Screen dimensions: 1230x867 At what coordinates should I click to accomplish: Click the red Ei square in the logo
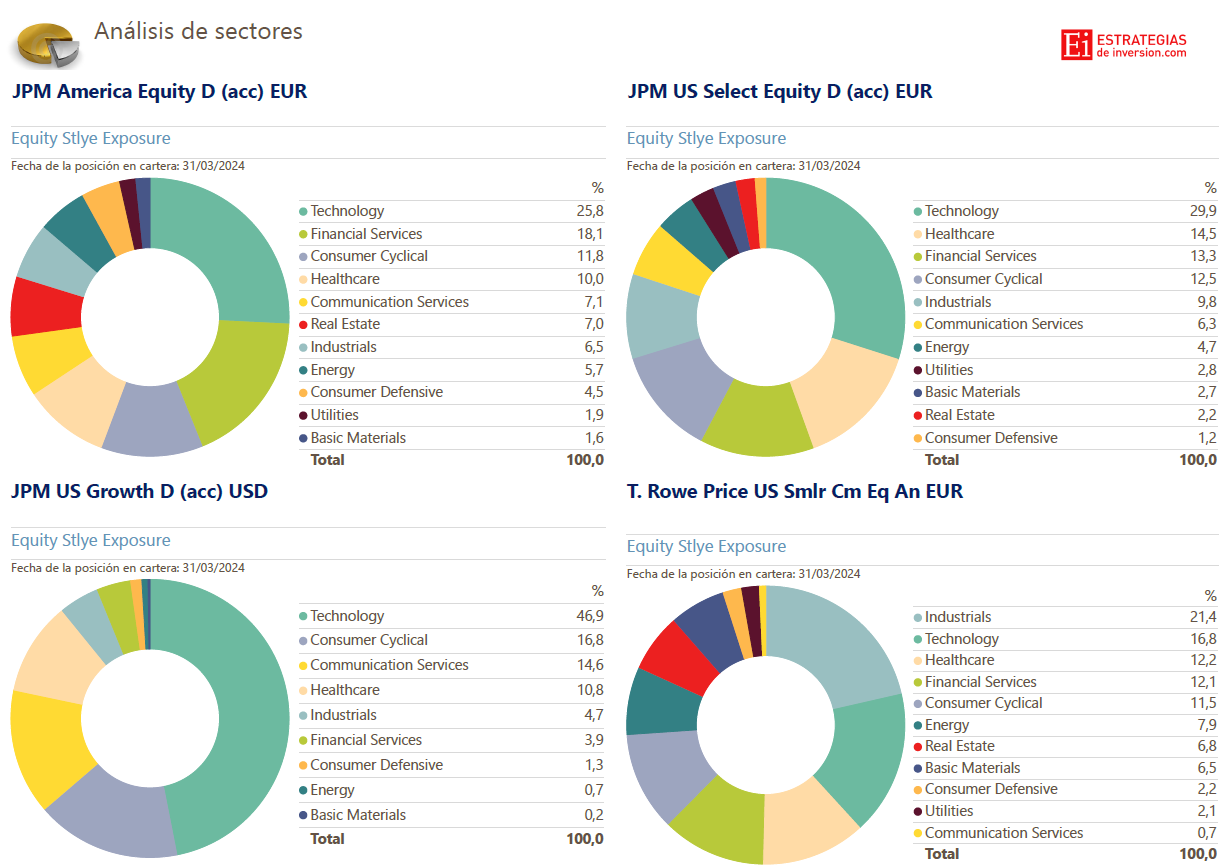pyautogui.click(x=1077, y=45)
